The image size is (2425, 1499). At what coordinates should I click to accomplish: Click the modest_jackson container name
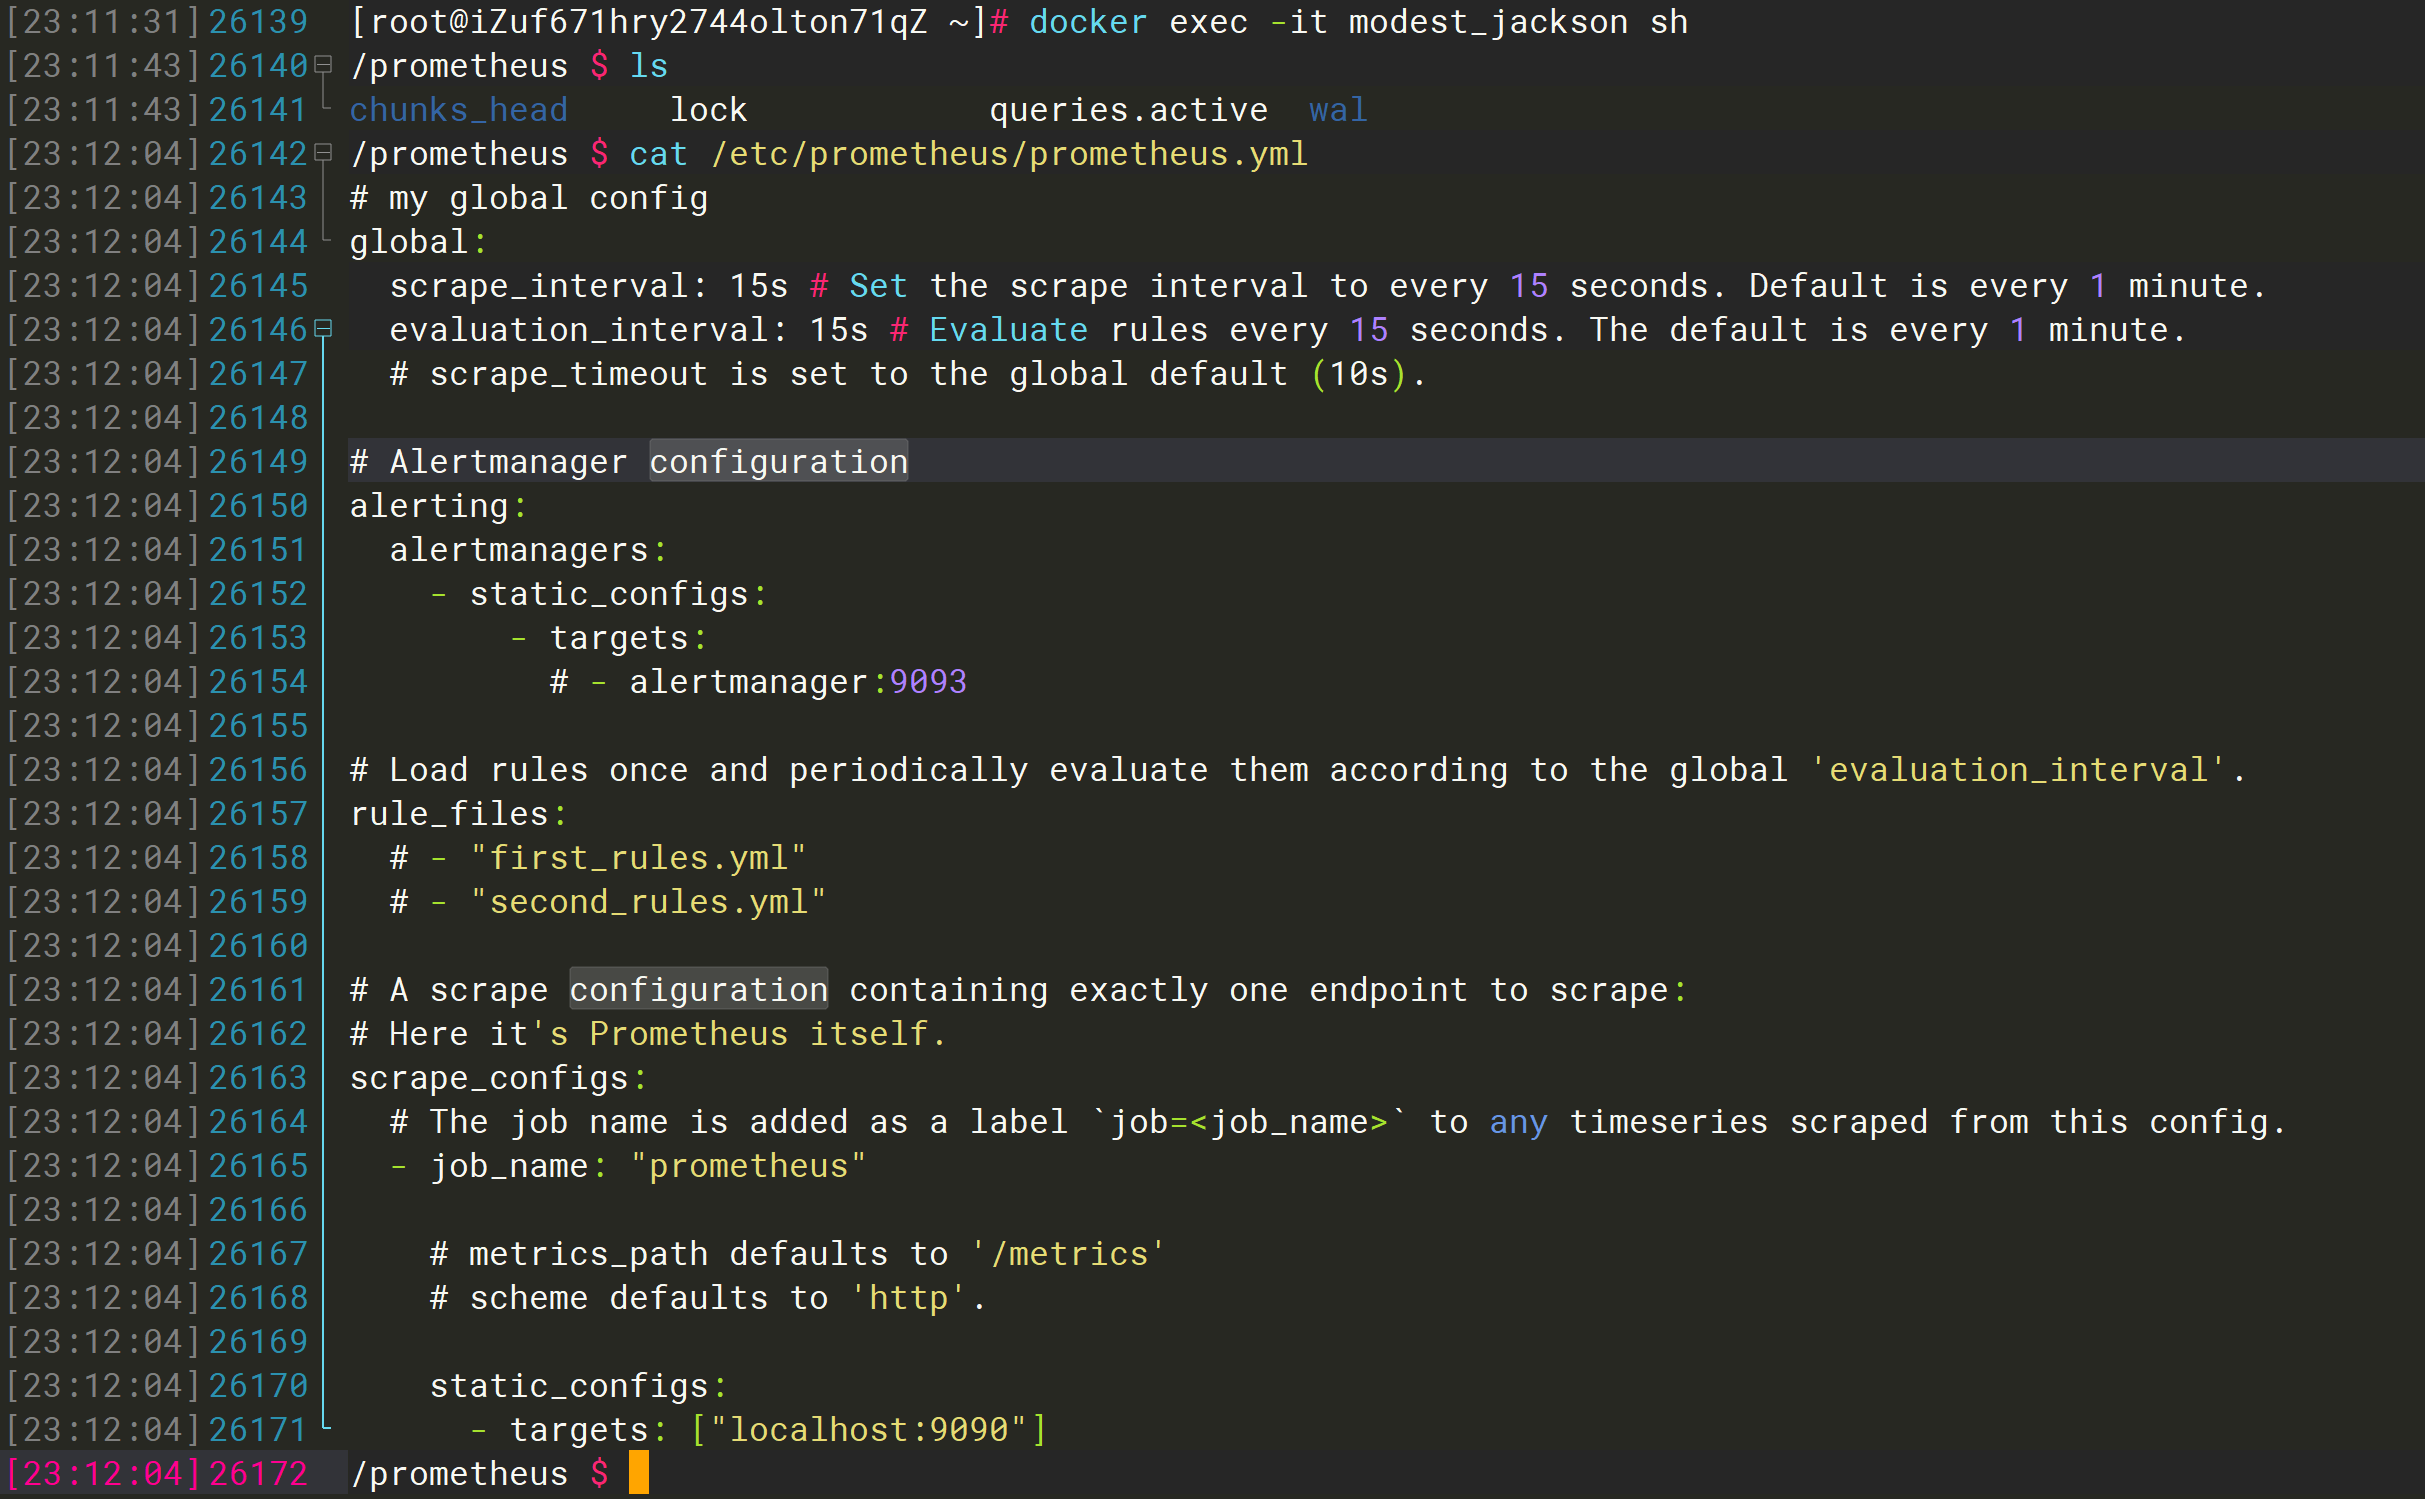click(x=1488, y=21)
